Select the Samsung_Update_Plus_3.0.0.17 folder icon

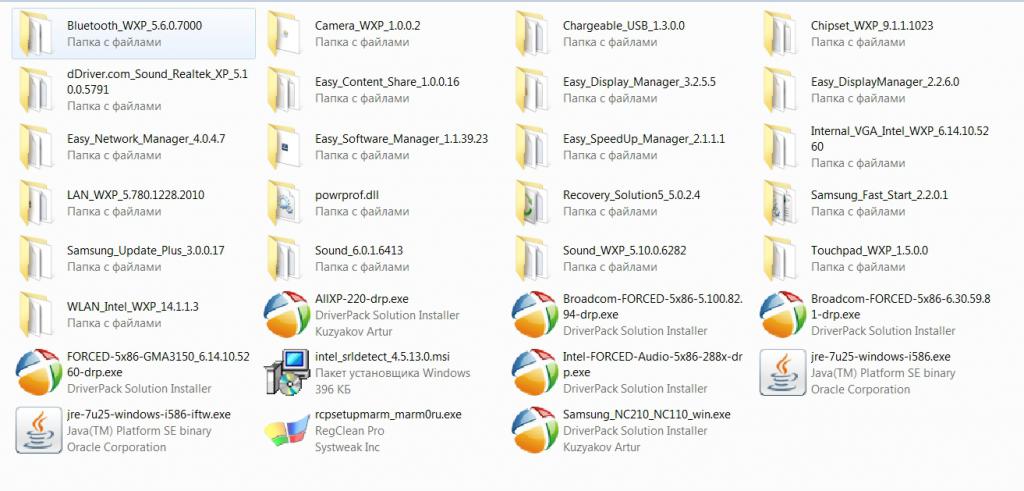point(35,258)
